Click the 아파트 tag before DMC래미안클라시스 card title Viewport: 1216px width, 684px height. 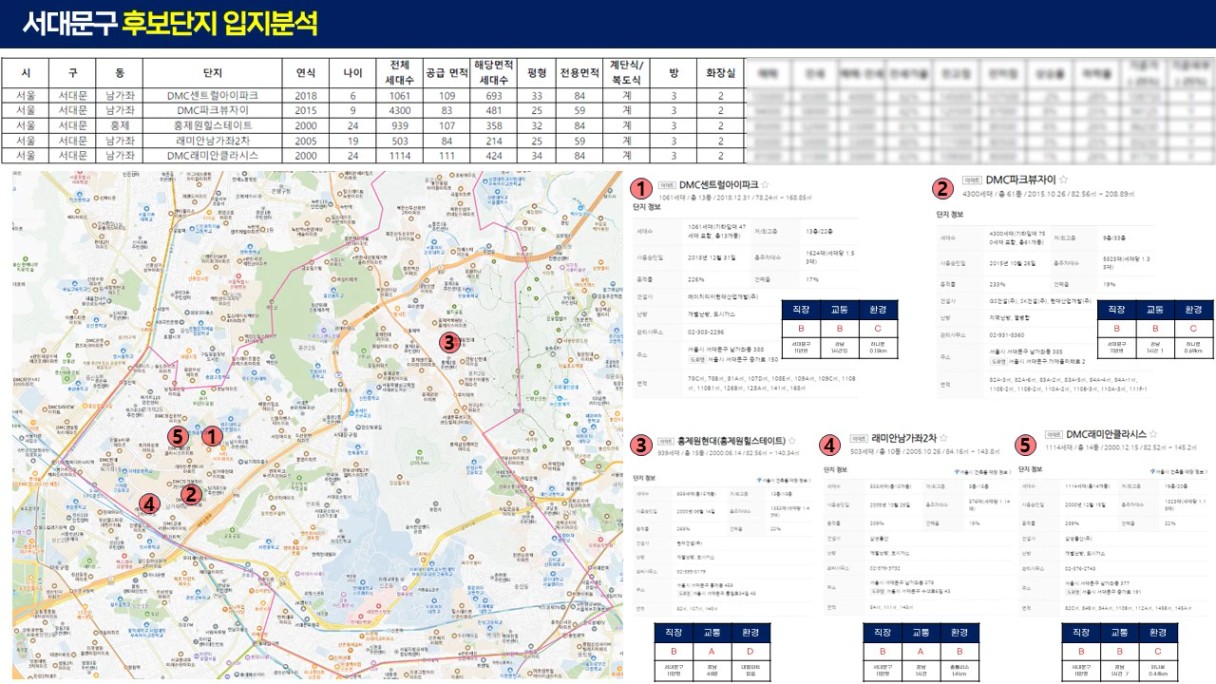1053,435
